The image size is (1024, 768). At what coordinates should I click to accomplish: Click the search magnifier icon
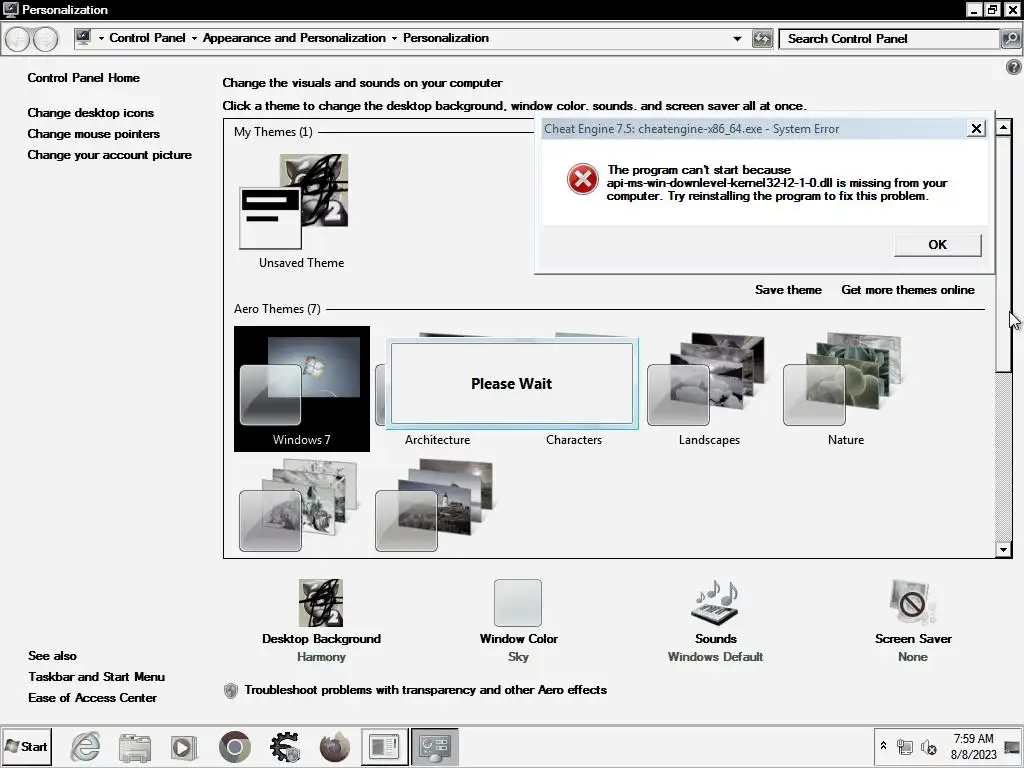(x=1010, y=39)
